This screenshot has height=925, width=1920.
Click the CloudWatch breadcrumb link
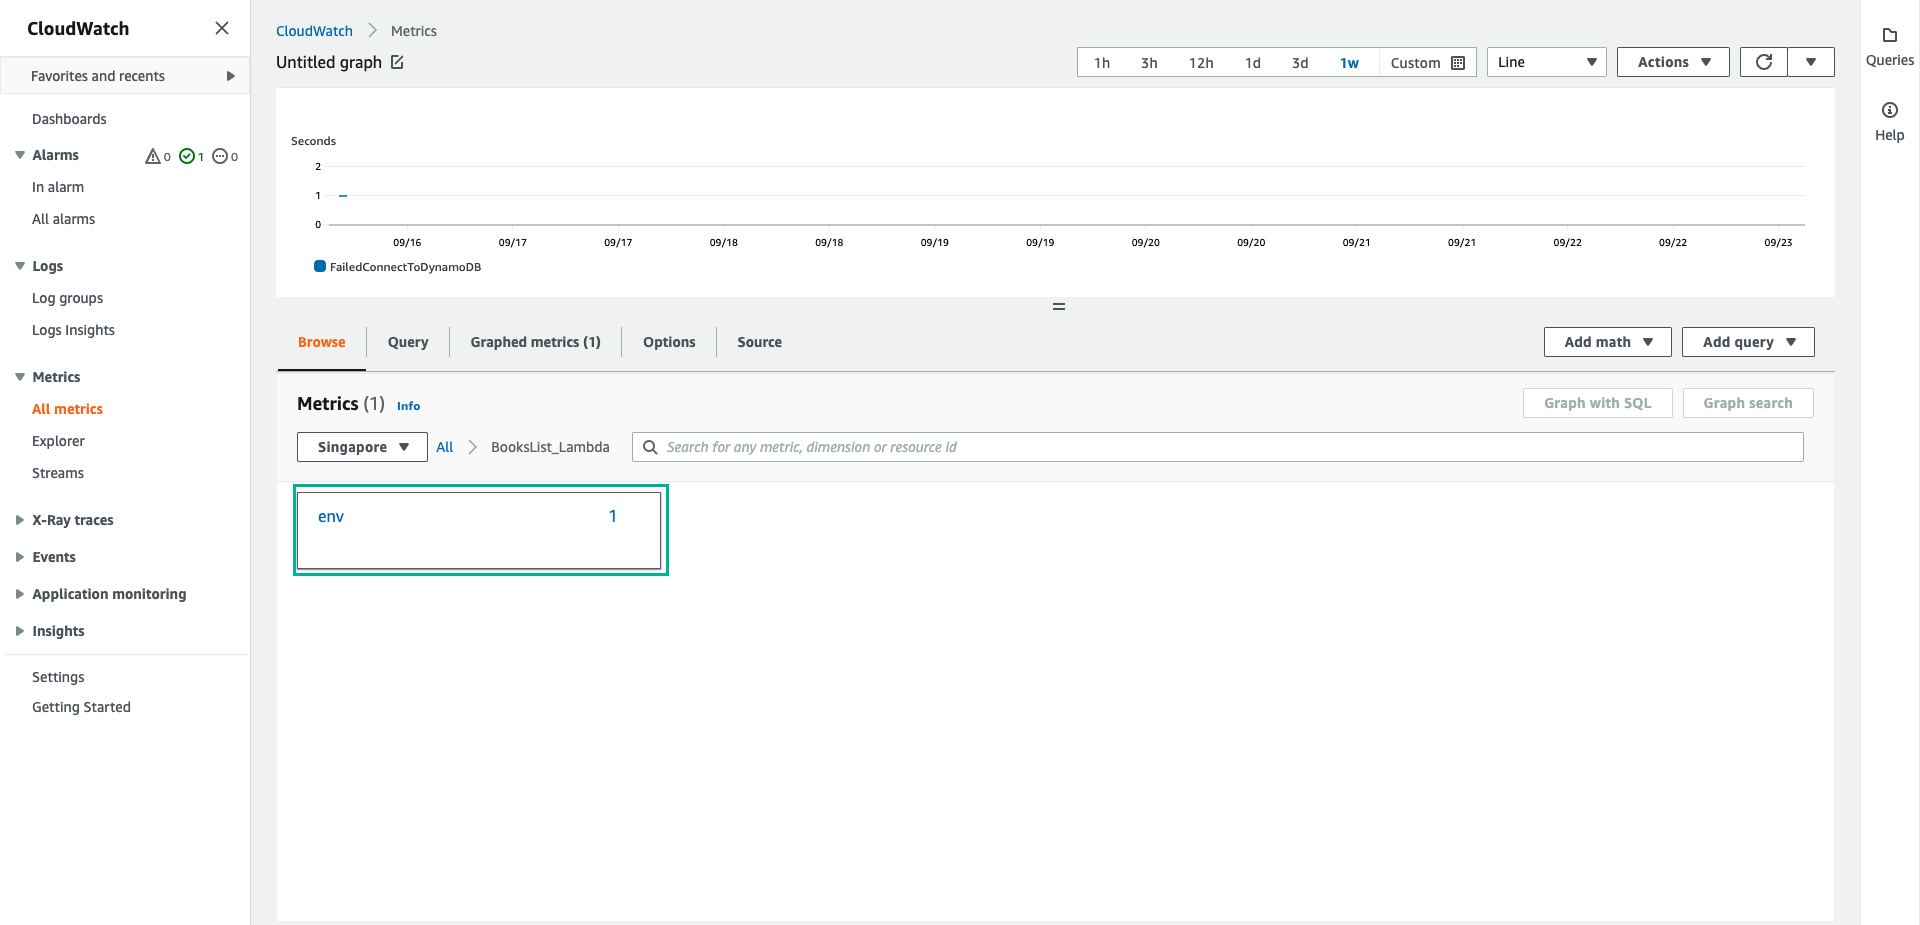coord(314,31)
